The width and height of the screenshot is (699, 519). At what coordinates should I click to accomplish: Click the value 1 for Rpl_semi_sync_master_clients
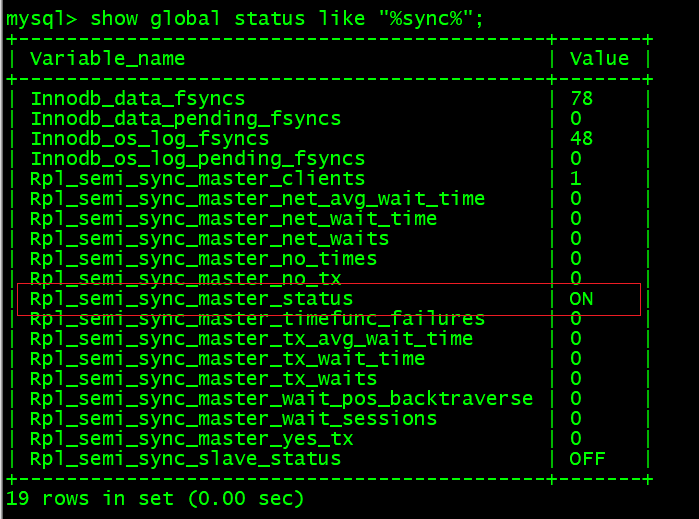pyautogui.click(x=575, y=178)
